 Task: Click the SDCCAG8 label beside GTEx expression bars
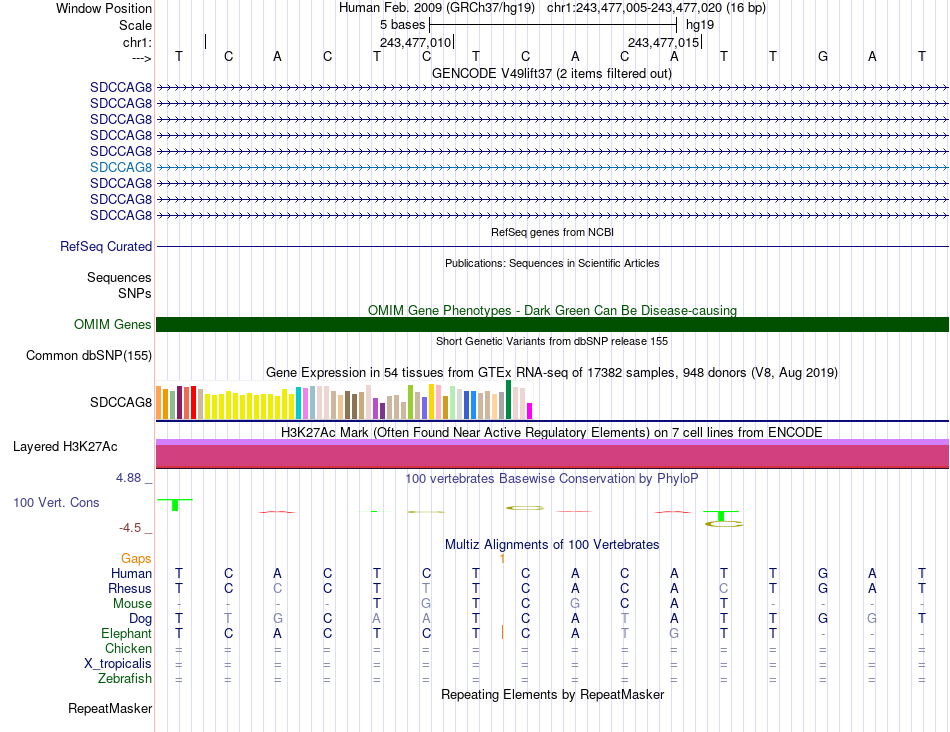121,402
